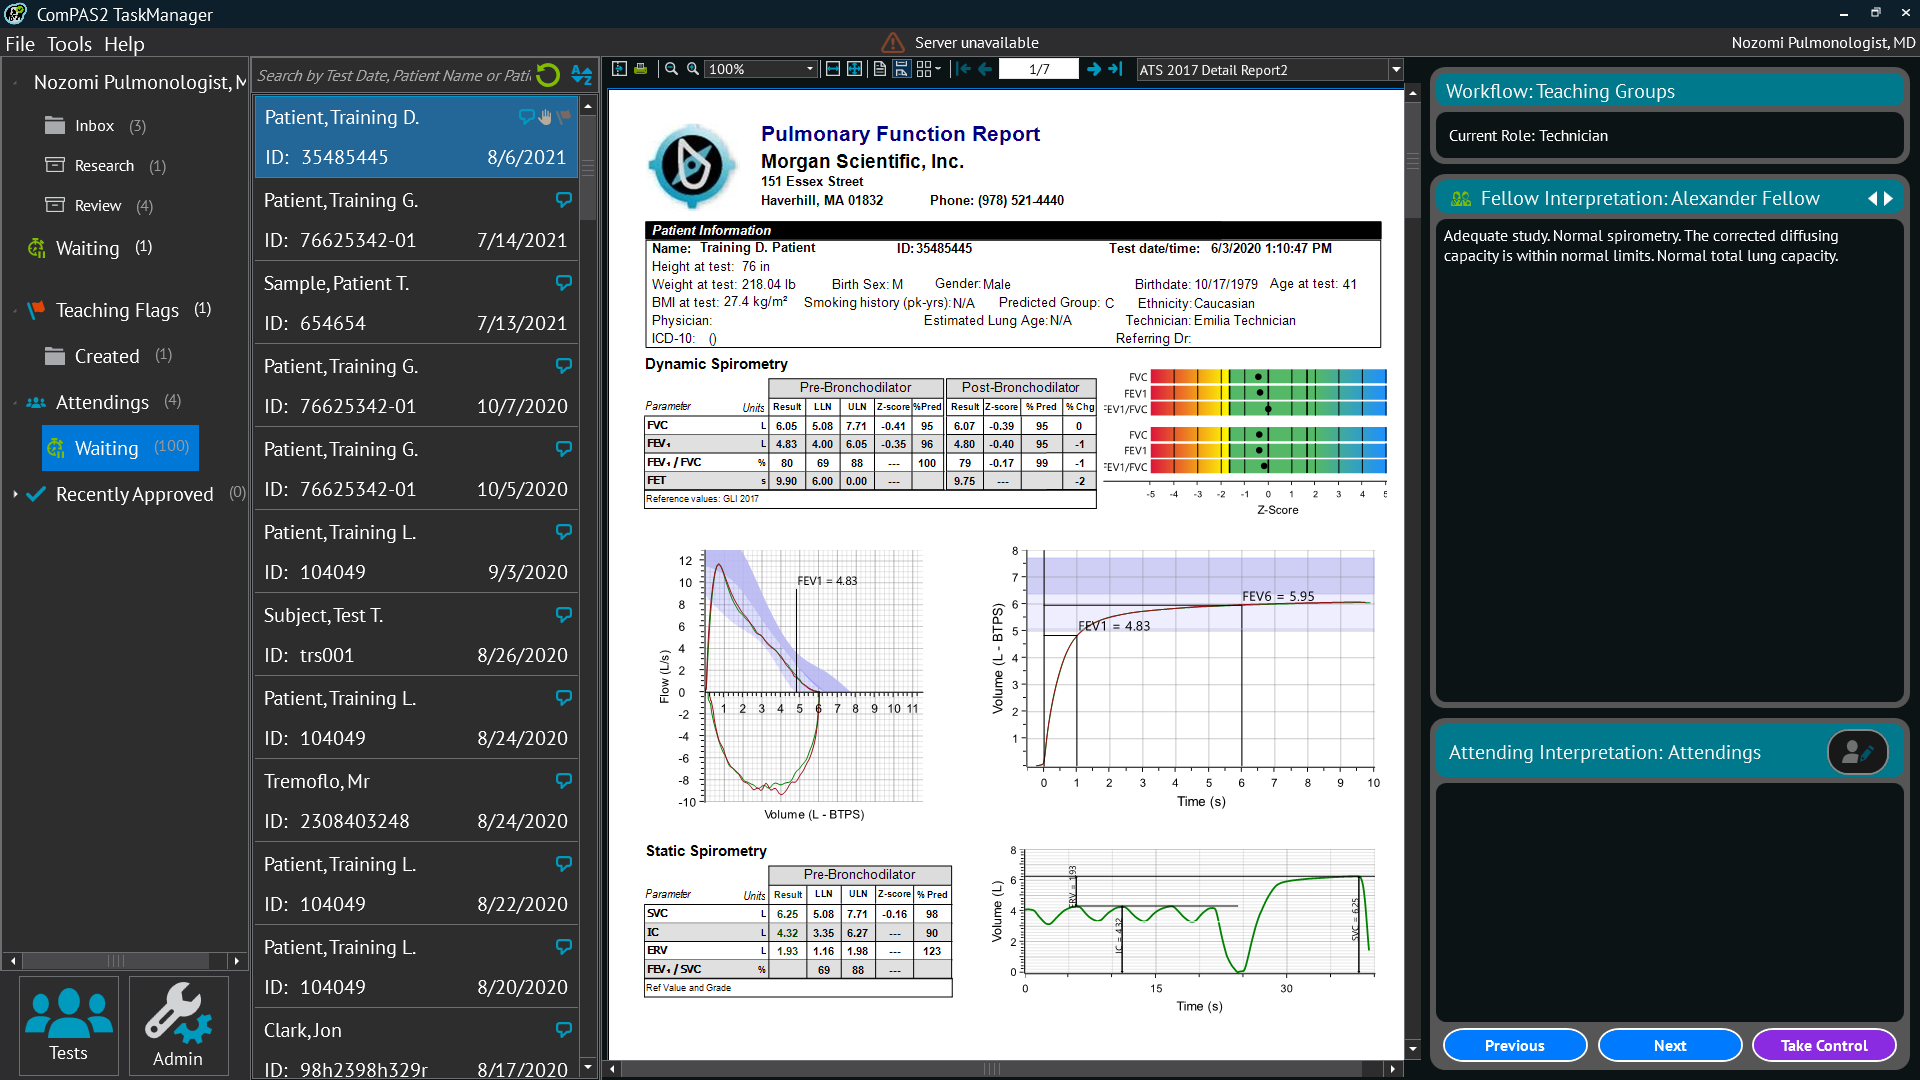Image resolution: width=1920 pixels, height=1080 pixels.
Task: Go to previous report page
Action: pos(985,69)
